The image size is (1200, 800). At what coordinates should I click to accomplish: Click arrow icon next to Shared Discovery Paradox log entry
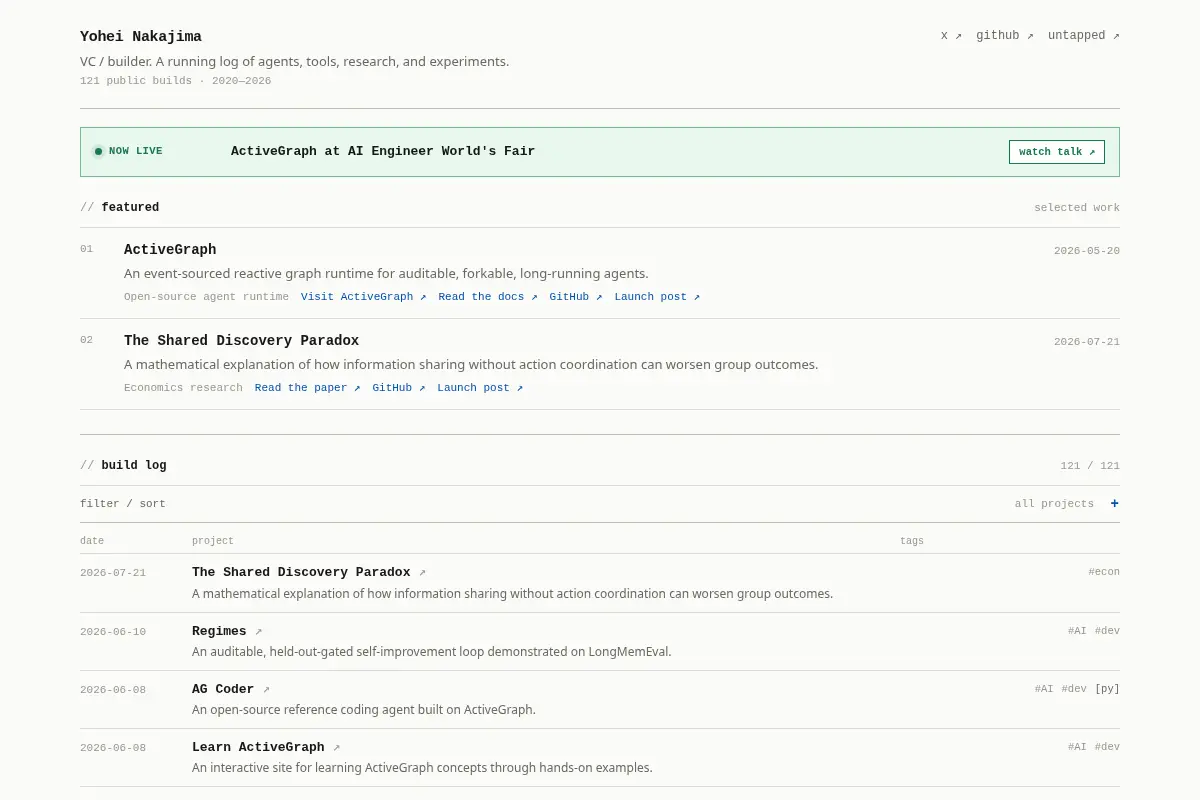(422, 573)
